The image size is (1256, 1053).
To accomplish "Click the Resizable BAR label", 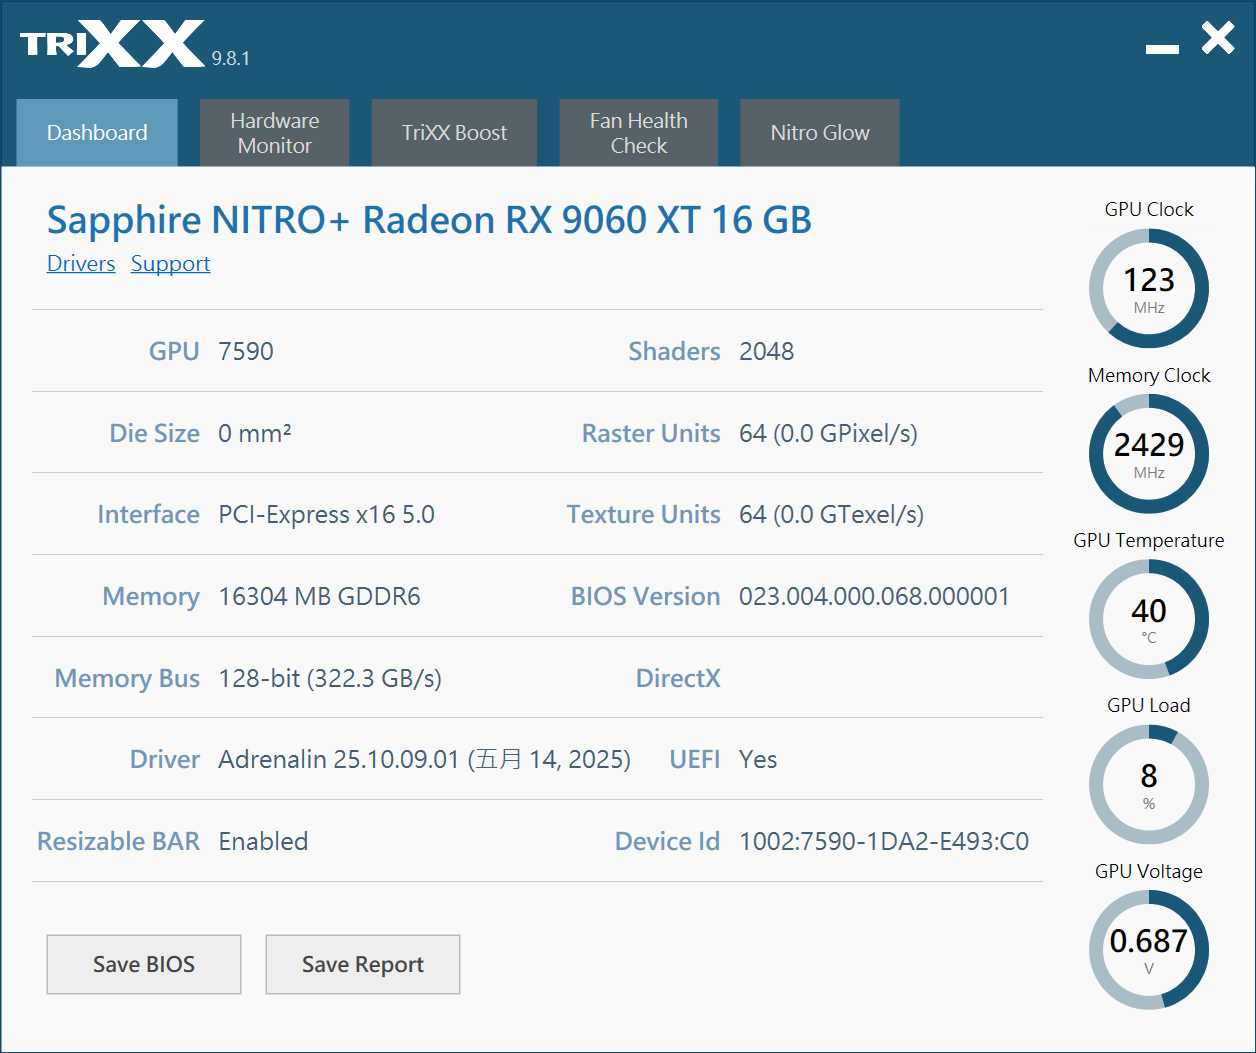I will [118, 841].
